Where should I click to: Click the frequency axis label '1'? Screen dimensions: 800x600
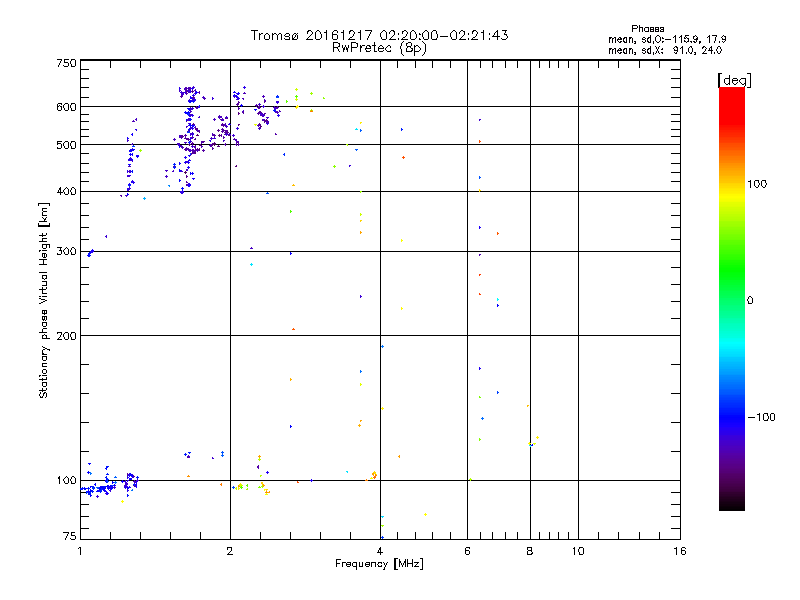tap(80, 551)
